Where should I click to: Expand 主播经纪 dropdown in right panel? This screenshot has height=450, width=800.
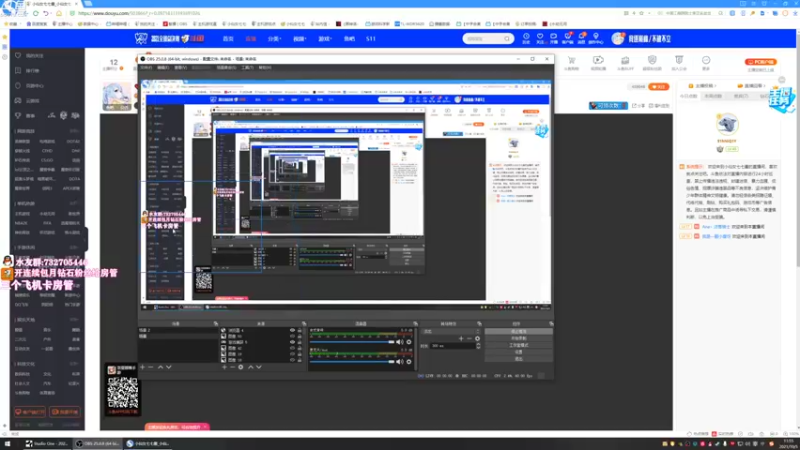tap(703, 86)
